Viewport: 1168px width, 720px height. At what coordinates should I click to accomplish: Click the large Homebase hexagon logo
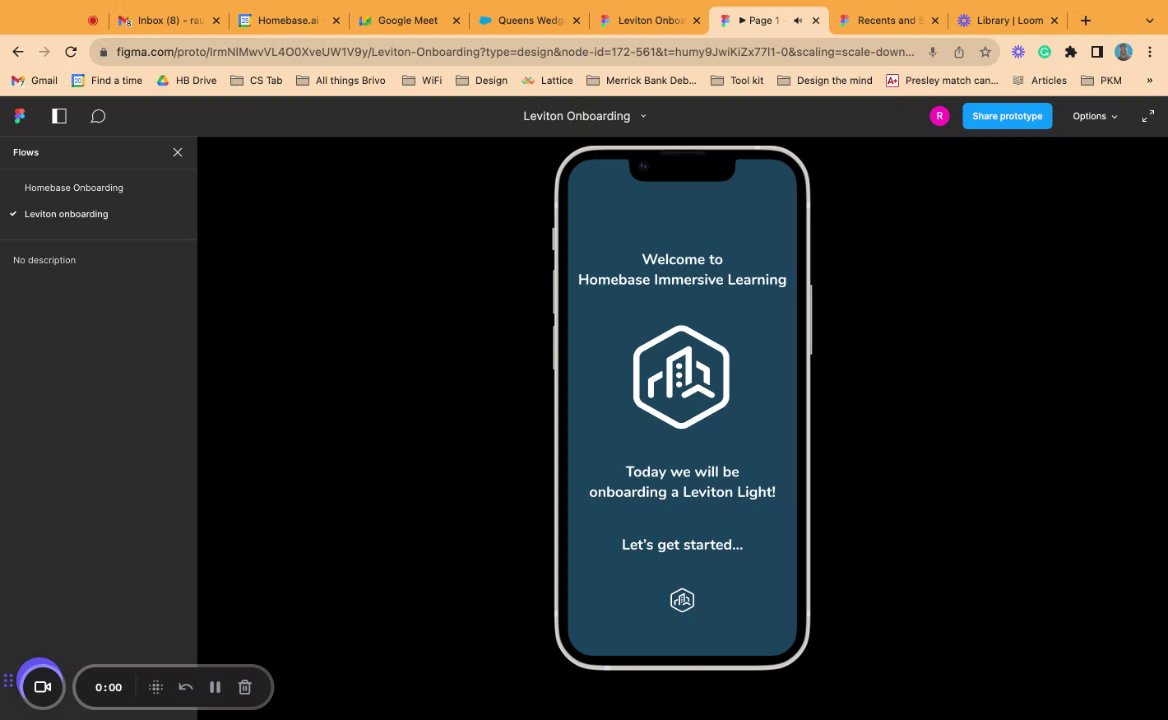coord(681,377)
